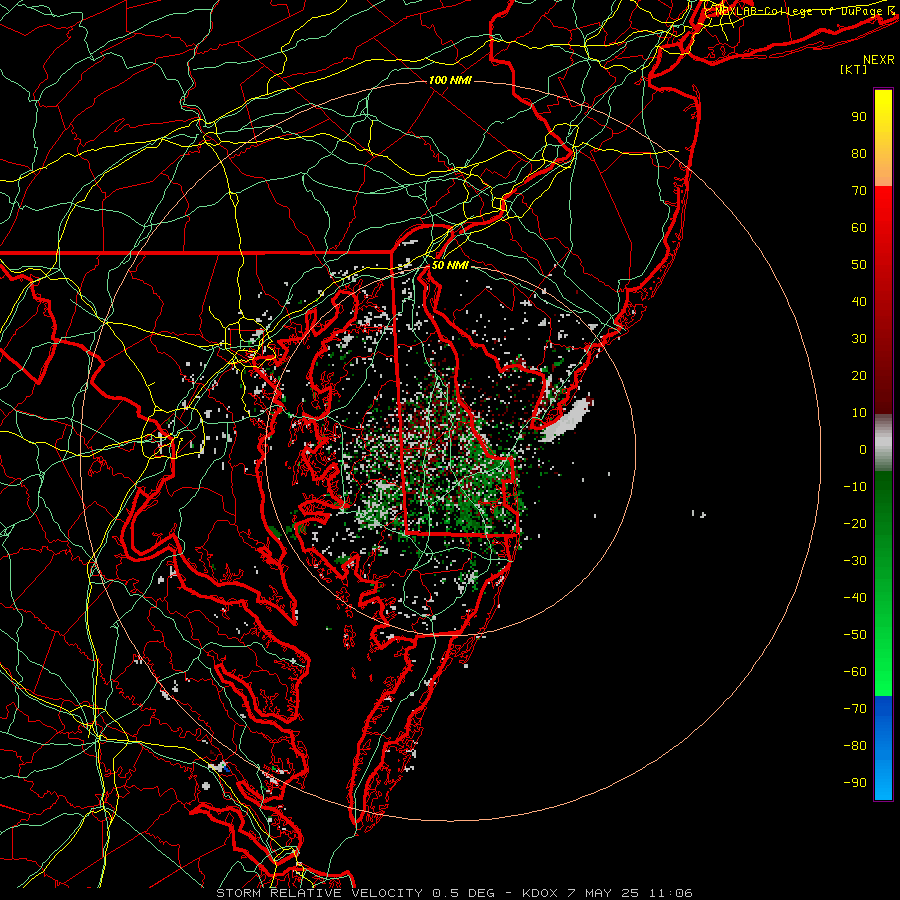The width and height of the screenshot is (900, 900).
Task: Click the -30 value on velocity scale
Action: click(x=855, y=561)
